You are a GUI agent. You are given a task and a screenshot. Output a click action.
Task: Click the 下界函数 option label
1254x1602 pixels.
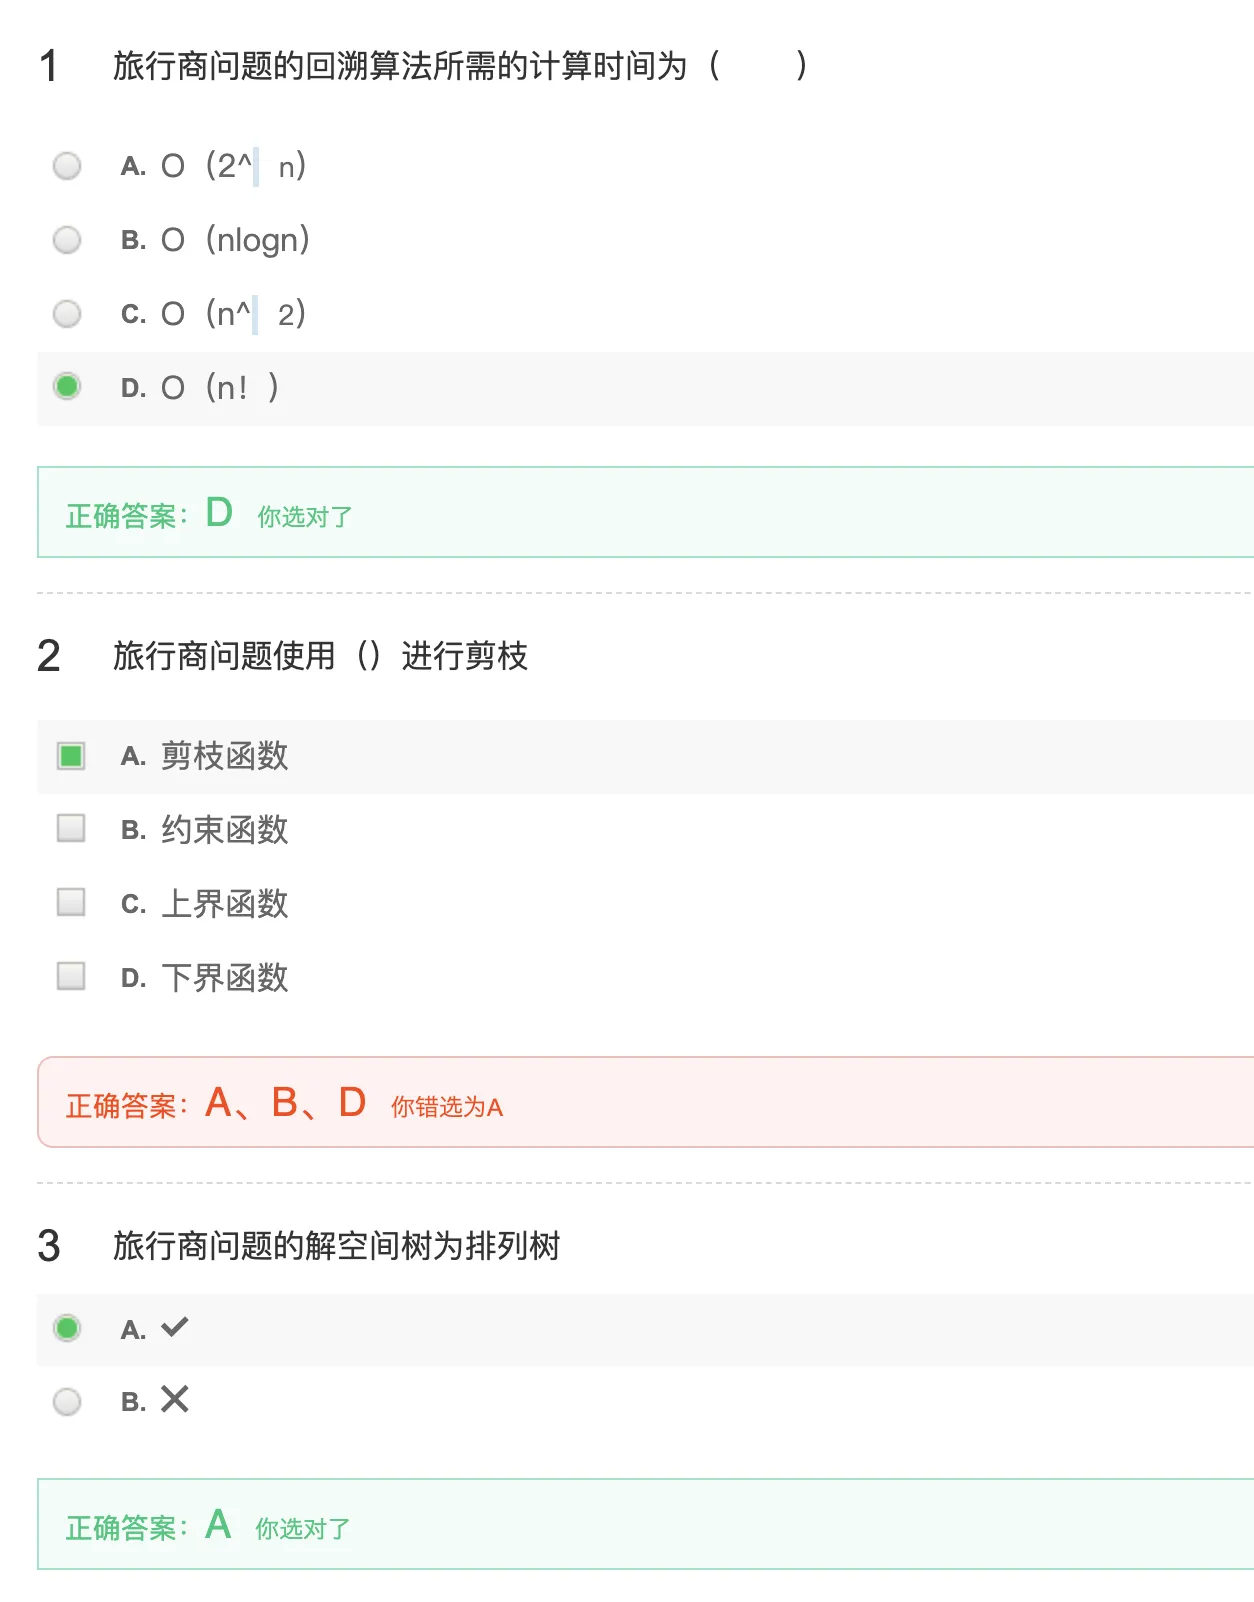[225, 977]
